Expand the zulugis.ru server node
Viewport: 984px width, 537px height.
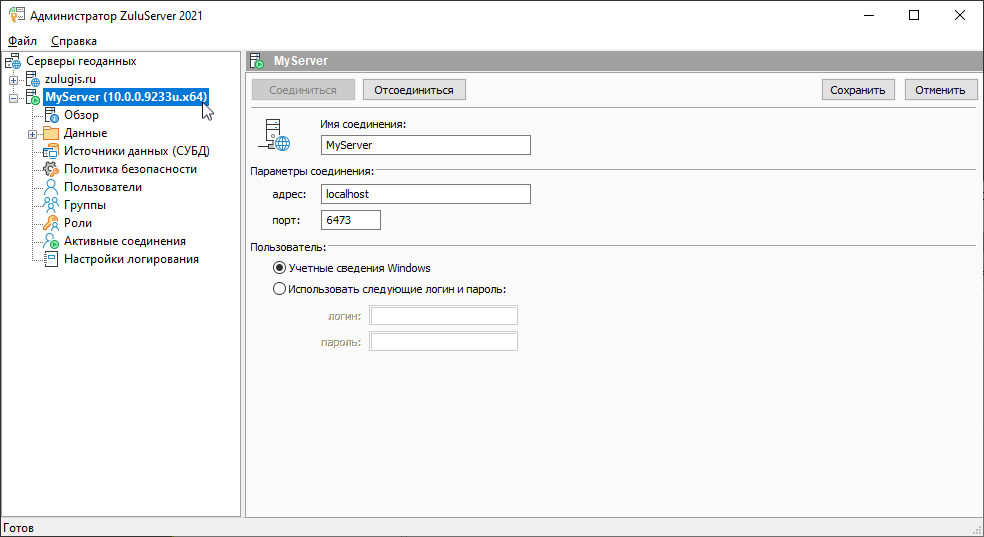click(13, 79)
